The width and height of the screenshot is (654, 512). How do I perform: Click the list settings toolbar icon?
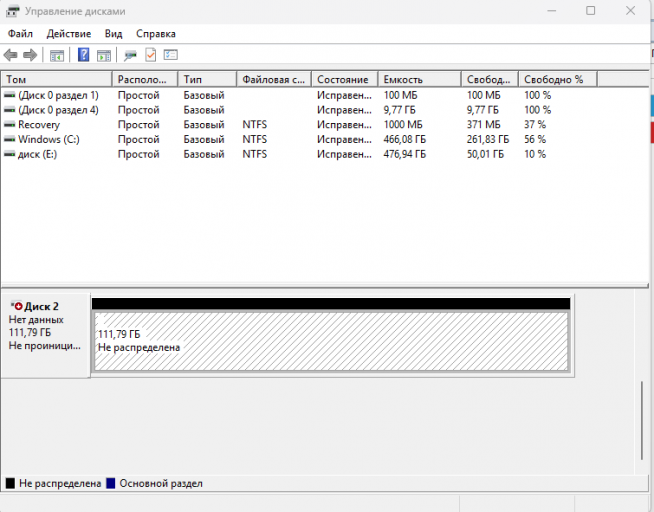point(171,55)
